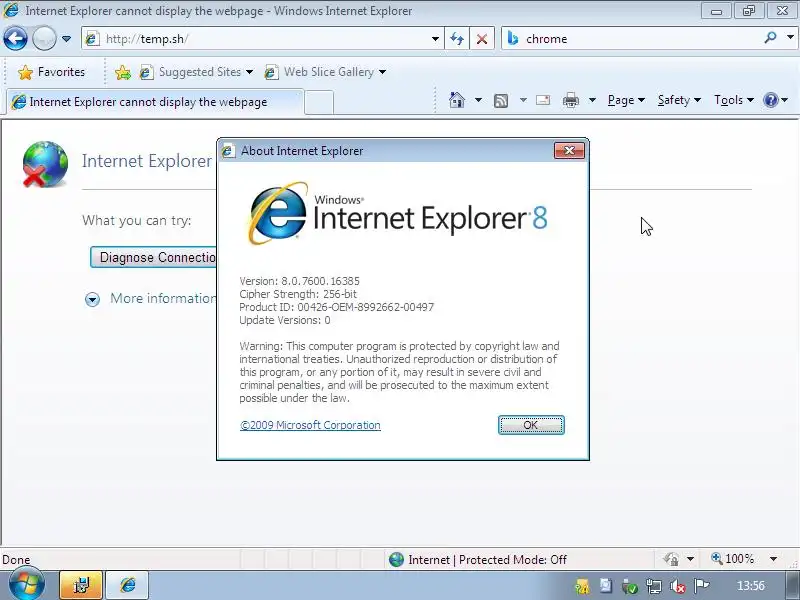The height and width of the screenshot is (600, 800).
Task: Expand the Home button dropdown arrow
Action: tap(478, 100)
